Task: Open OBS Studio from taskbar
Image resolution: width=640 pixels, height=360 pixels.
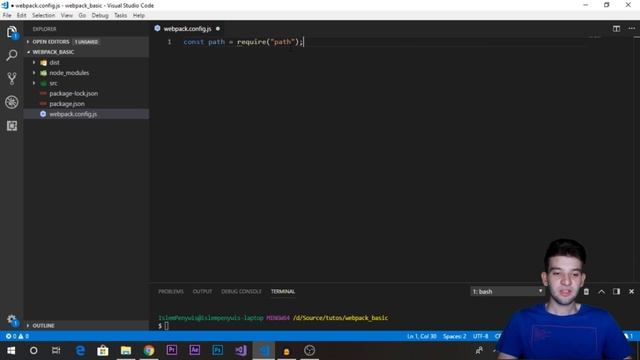Action: [x=309, y=351]
